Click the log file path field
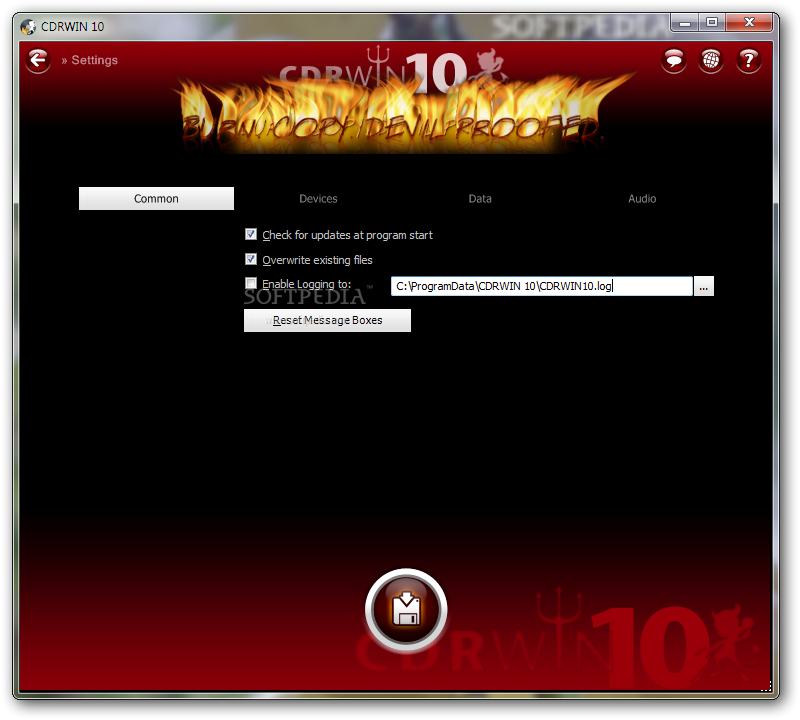This screenshot has height=720, width=800. [542, 286]
